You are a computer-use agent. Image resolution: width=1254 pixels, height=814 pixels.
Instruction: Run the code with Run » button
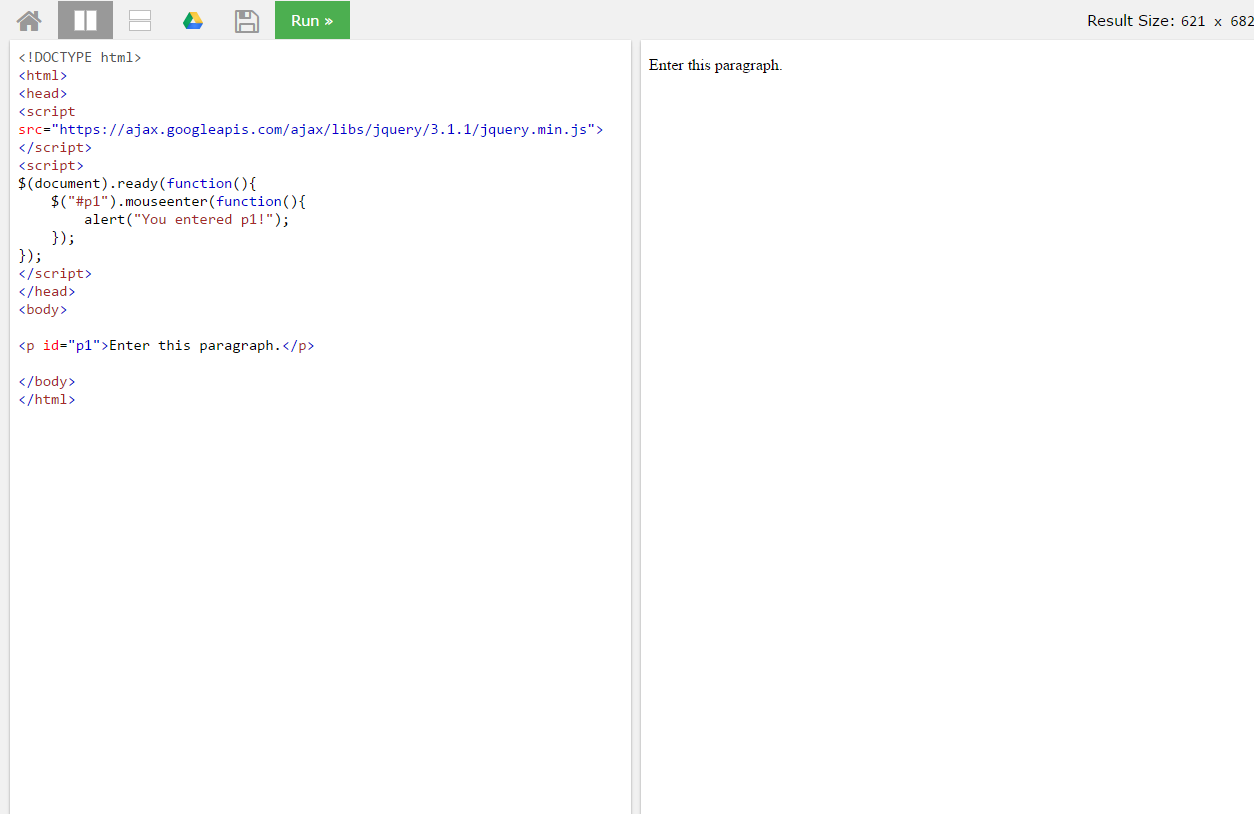click(312, 20)
